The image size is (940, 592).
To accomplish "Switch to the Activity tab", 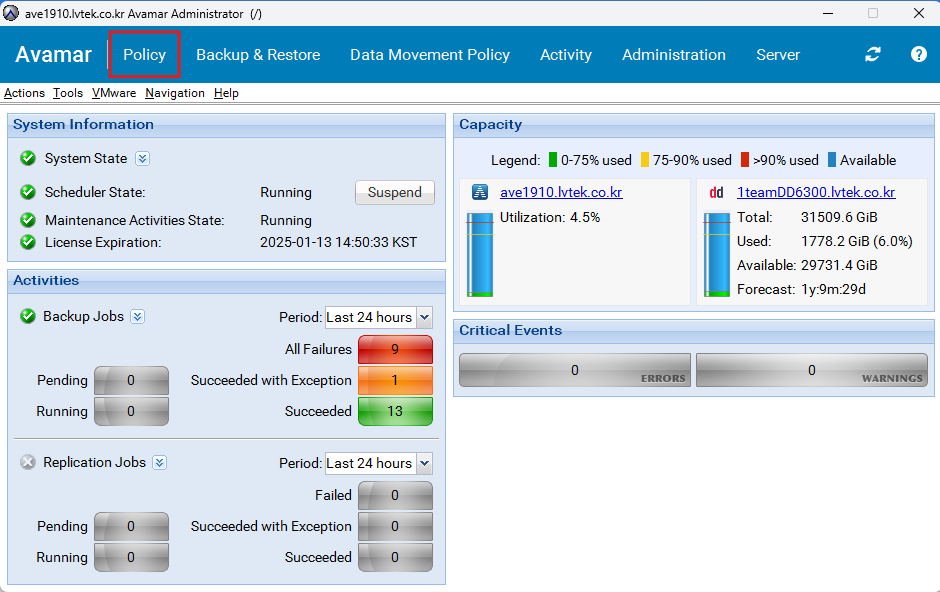I will pos(565,55).
